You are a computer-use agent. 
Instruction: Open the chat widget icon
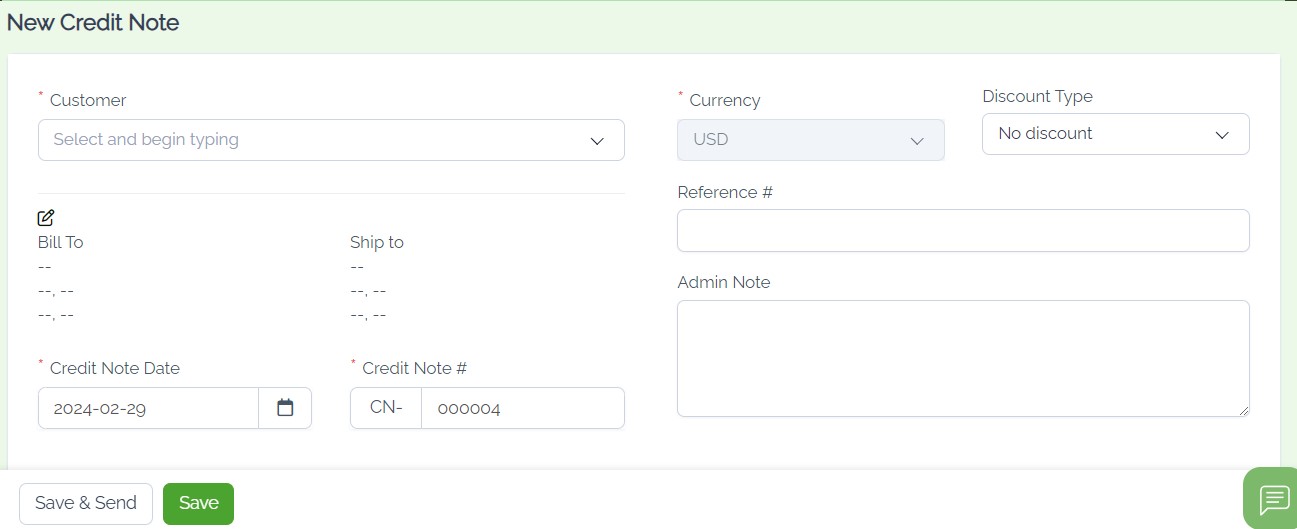[1274, 498]
